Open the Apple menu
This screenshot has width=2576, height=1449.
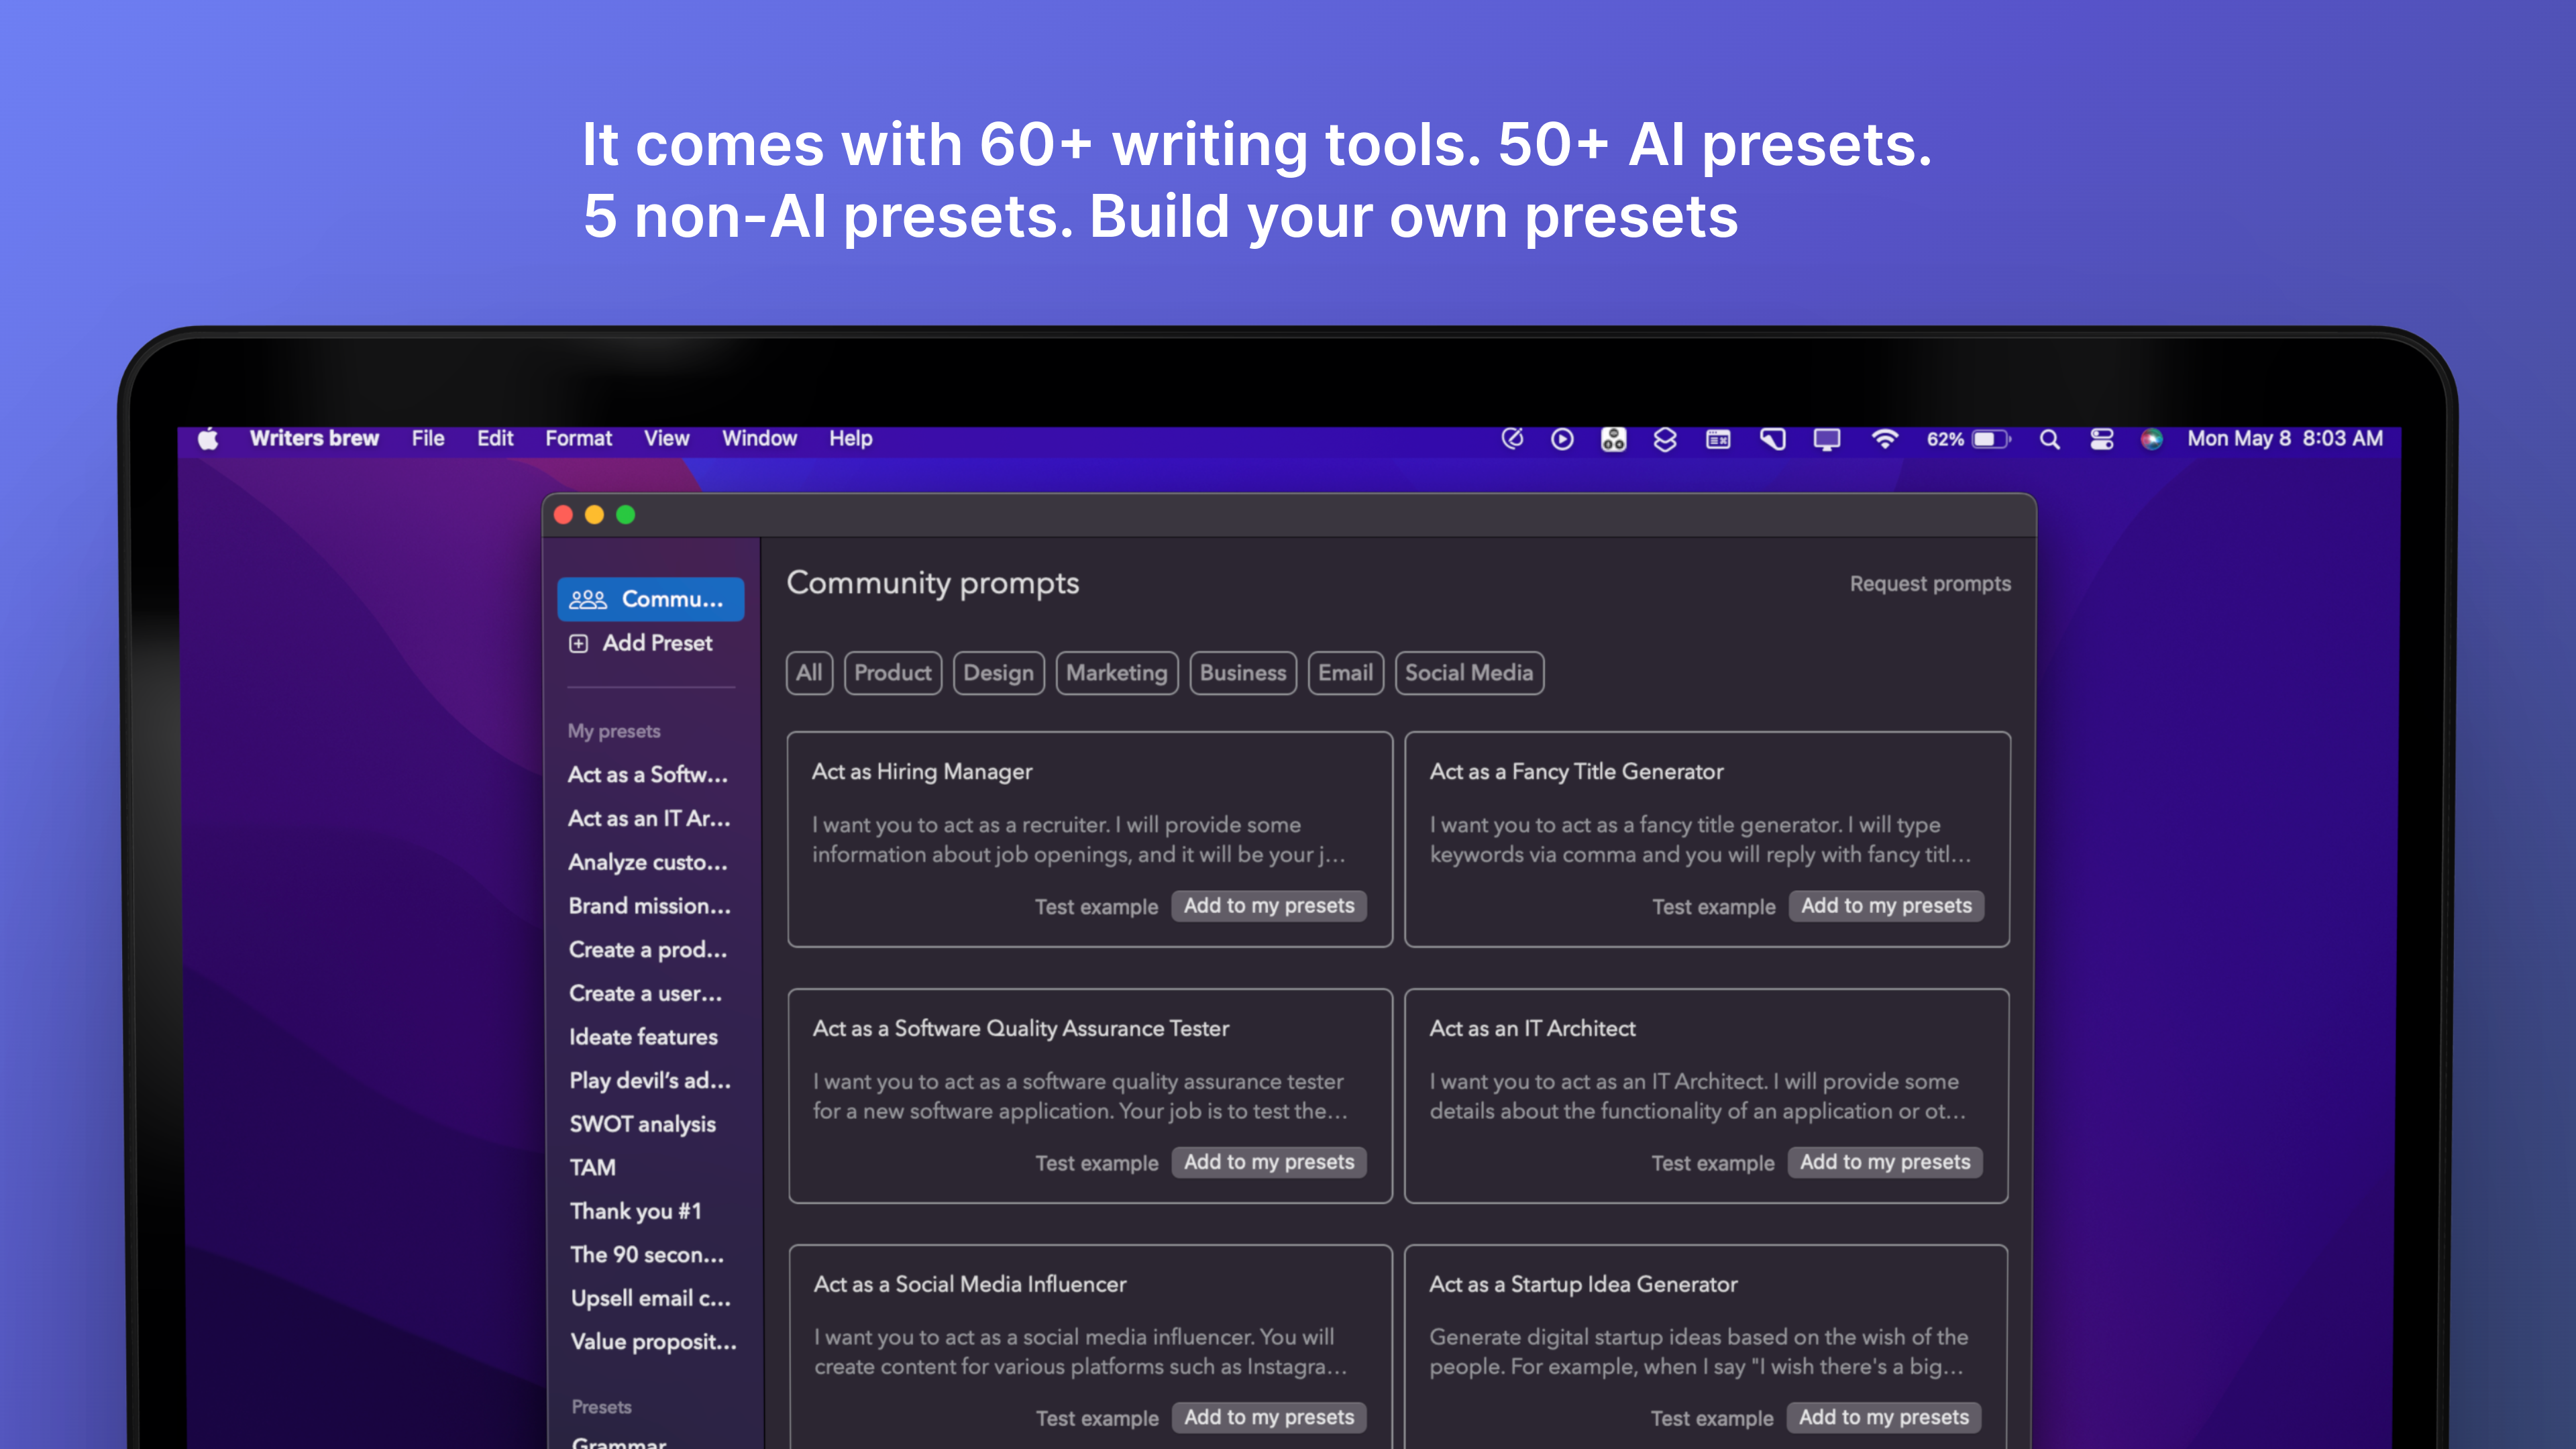(x=208, y=438)
